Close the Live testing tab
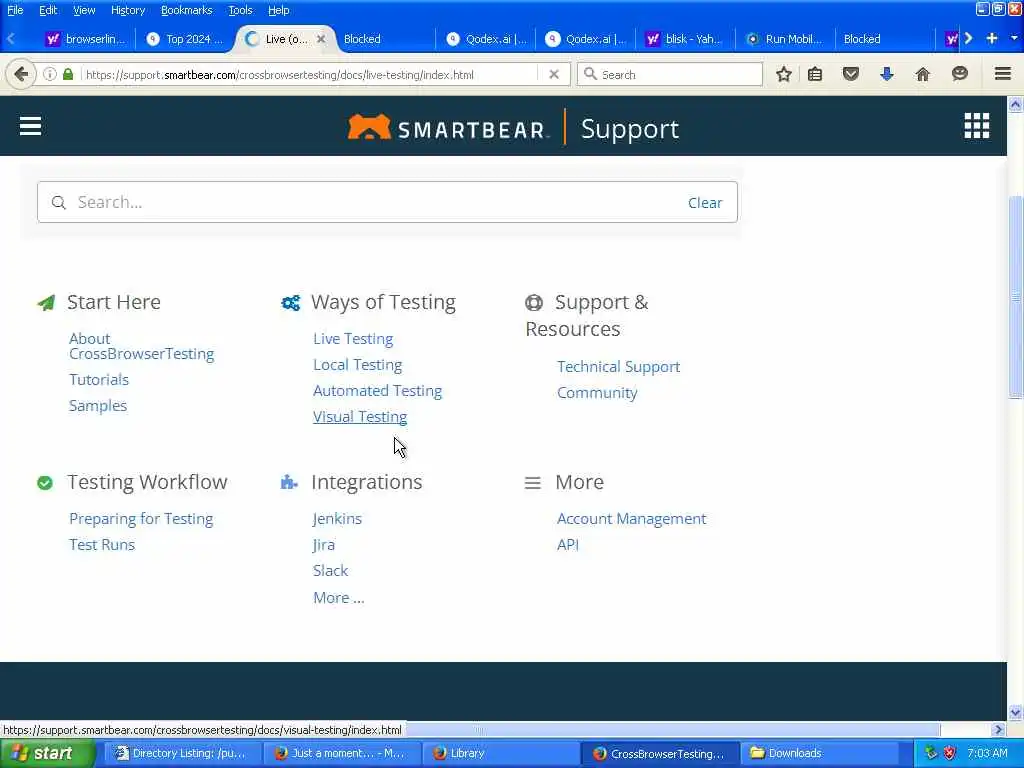1024x768 pixels. [321, 39]
